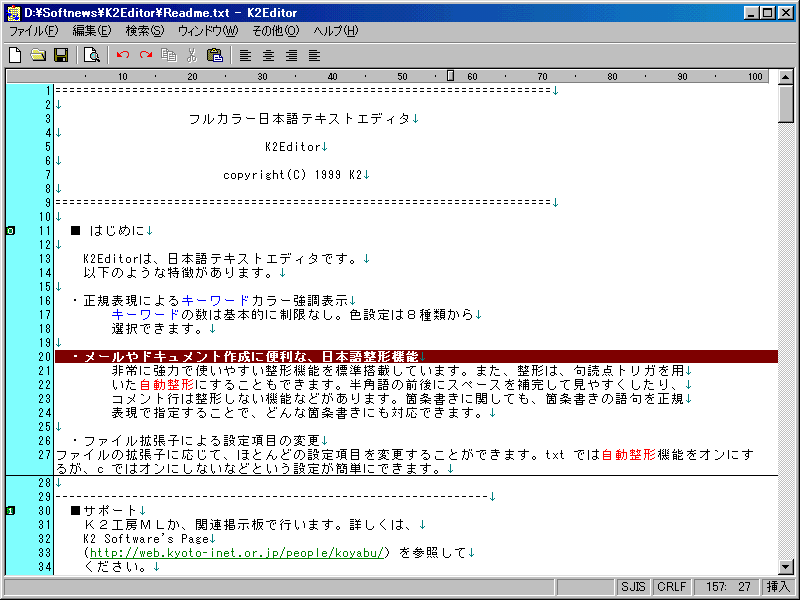
Task: Open the 編集(E) menu
Action: pos(91,31)
